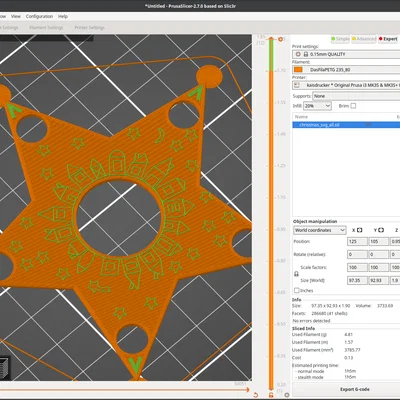Toggle the uniform scale lock icon

(296, 274)
